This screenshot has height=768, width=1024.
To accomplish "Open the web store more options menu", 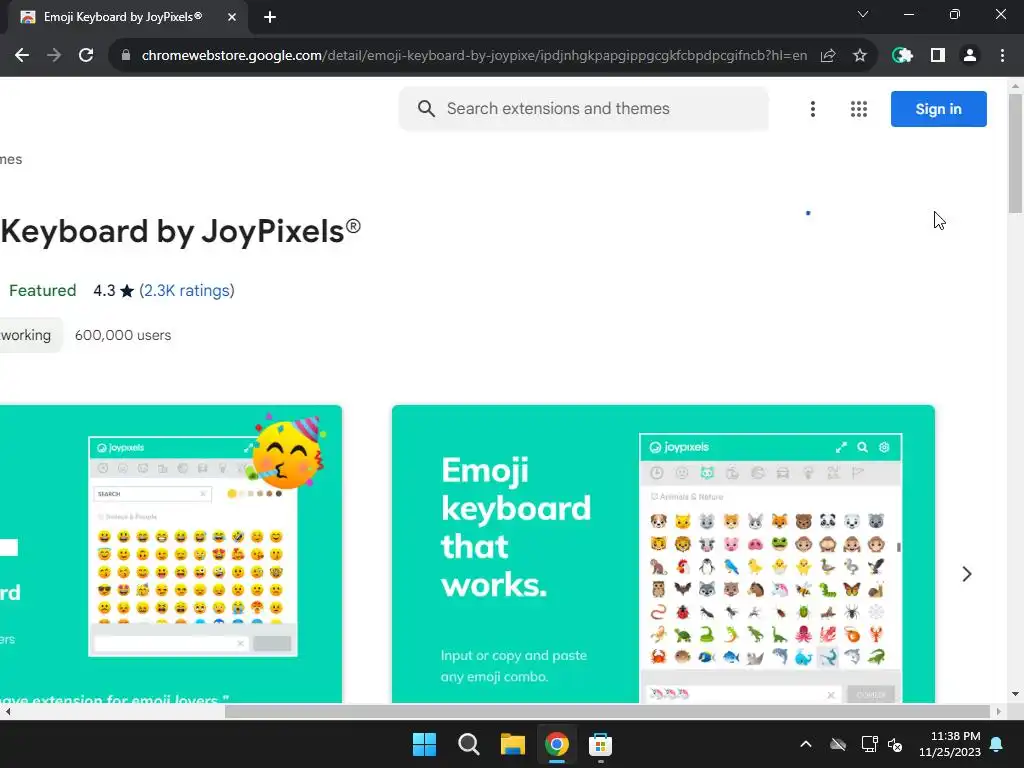I will (x=812, y=109).
